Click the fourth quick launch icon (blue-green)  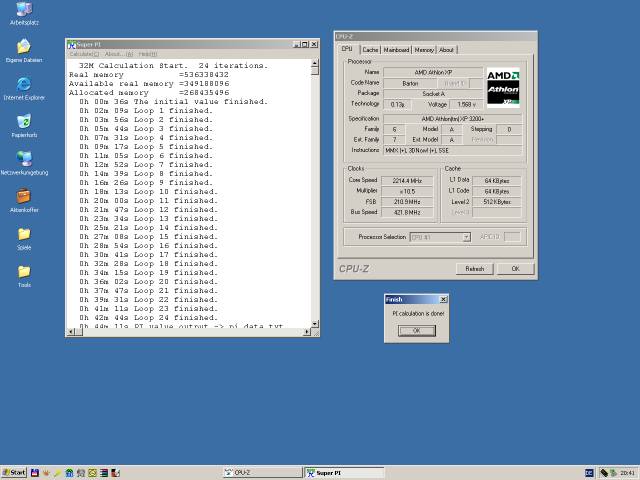pyautogui.click(x=69, y=473)
